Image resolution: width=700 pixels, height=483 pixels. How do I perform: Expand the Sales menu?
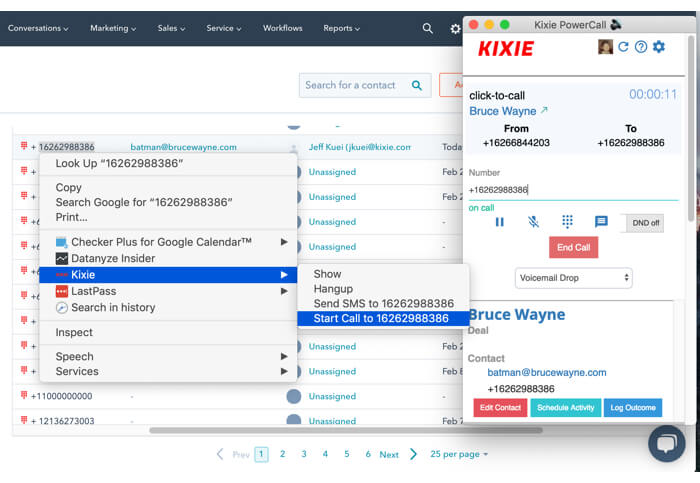(171, 28)
